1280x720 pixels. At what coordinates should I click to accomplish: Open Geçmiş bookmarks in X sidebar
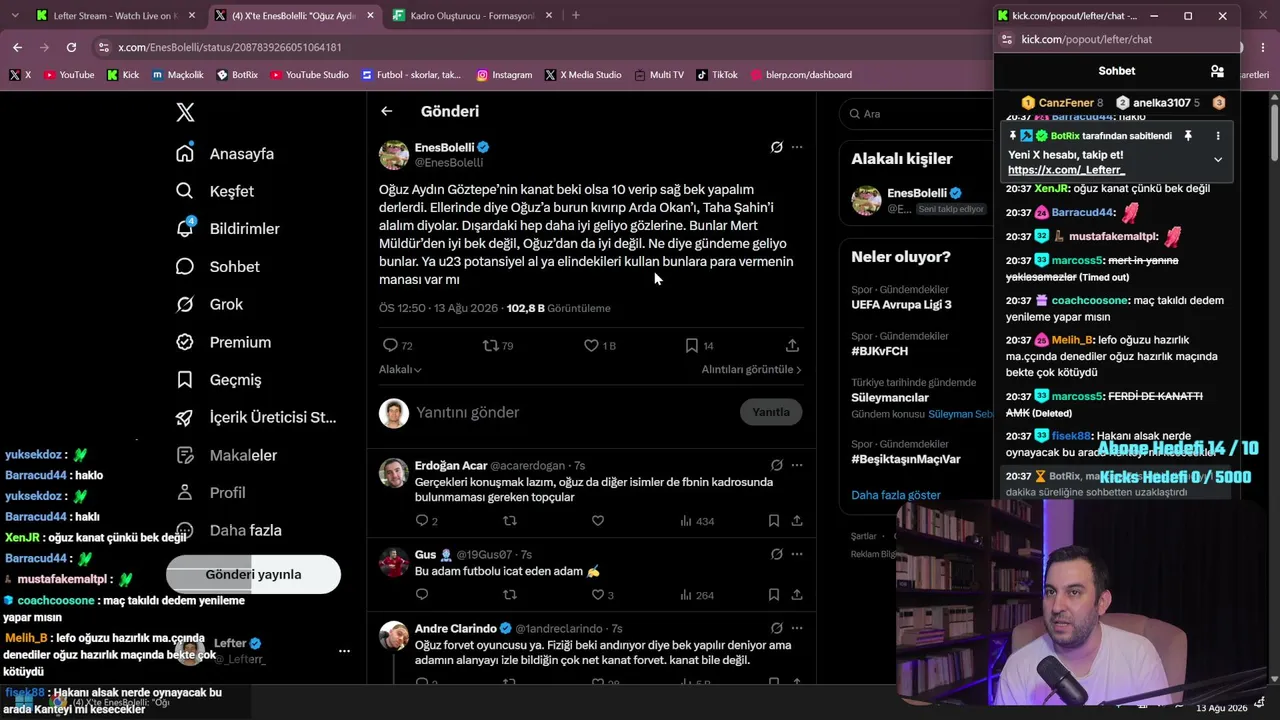point(218,380)
